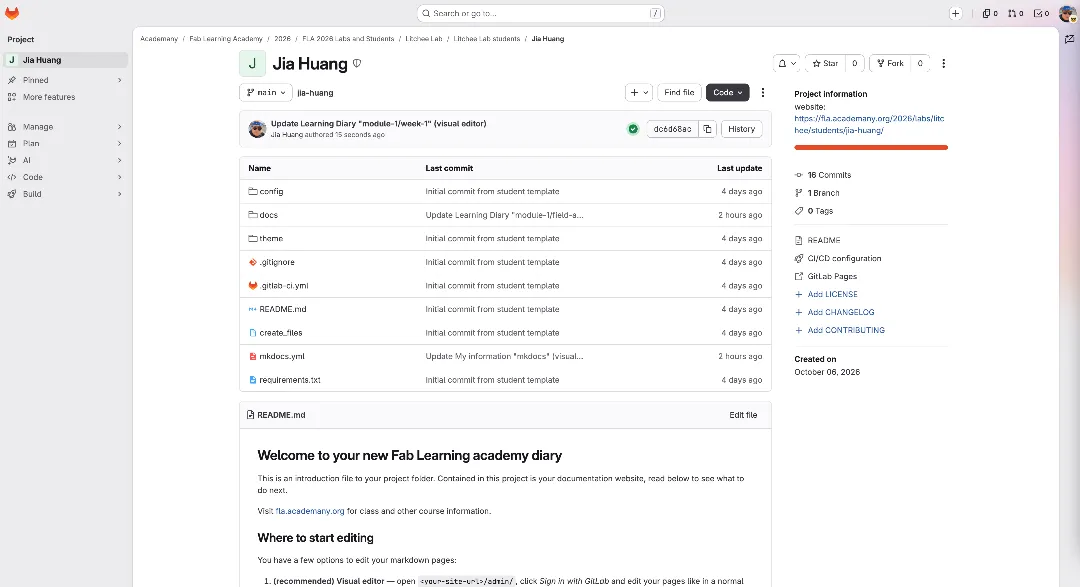Open merge requests counter icon
The width and height of the screenshot is (1080, 587).
[1016, 13]
